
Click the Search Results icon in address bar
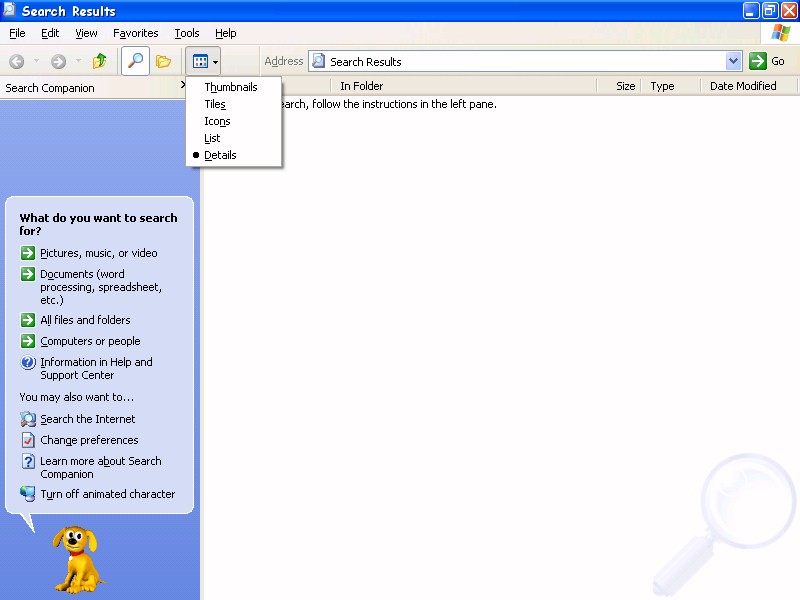pyautogui.click(x=319, y=61)
